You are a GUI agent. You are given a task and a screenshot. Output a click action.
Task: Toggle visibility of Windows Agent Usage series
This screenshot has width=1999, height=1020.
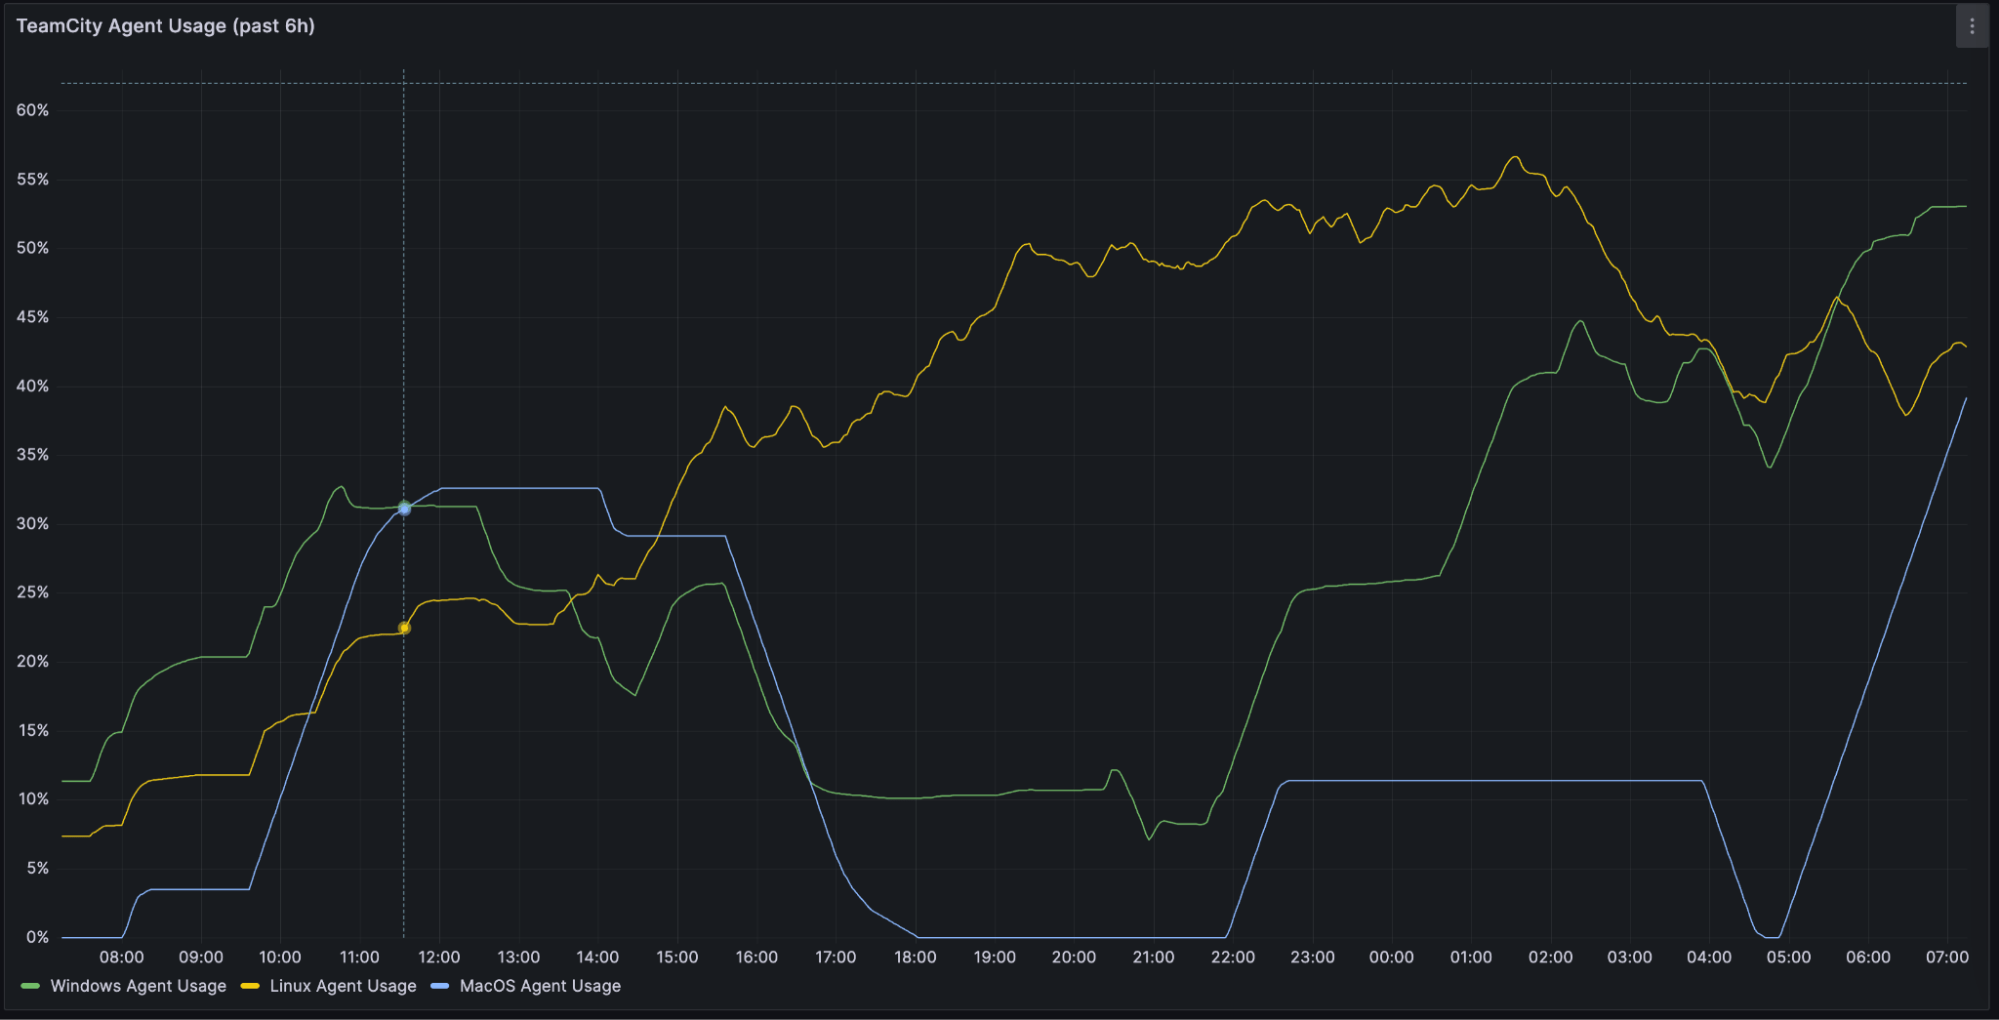pos(140,986)
